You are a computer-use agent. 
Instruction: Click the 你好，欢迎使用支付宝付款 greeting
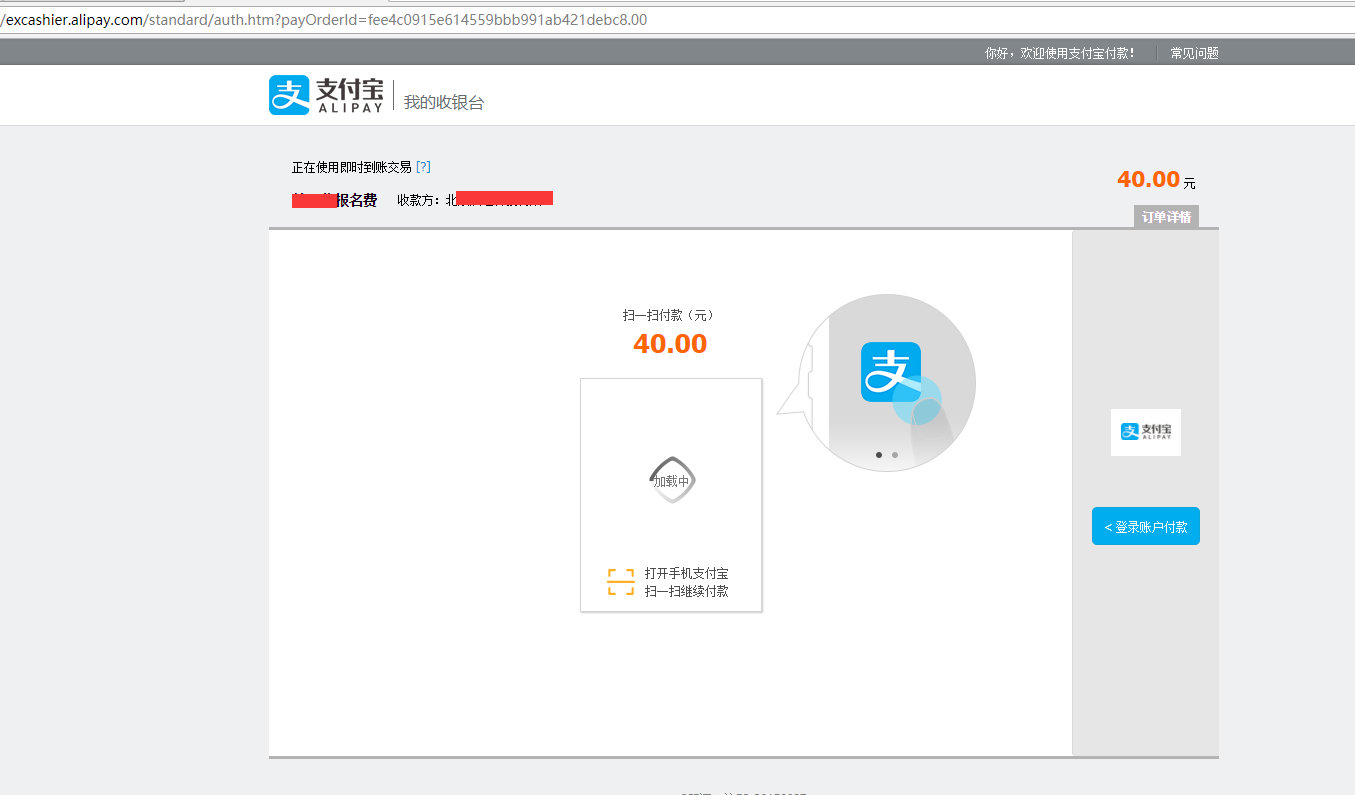click(1060, 53)
